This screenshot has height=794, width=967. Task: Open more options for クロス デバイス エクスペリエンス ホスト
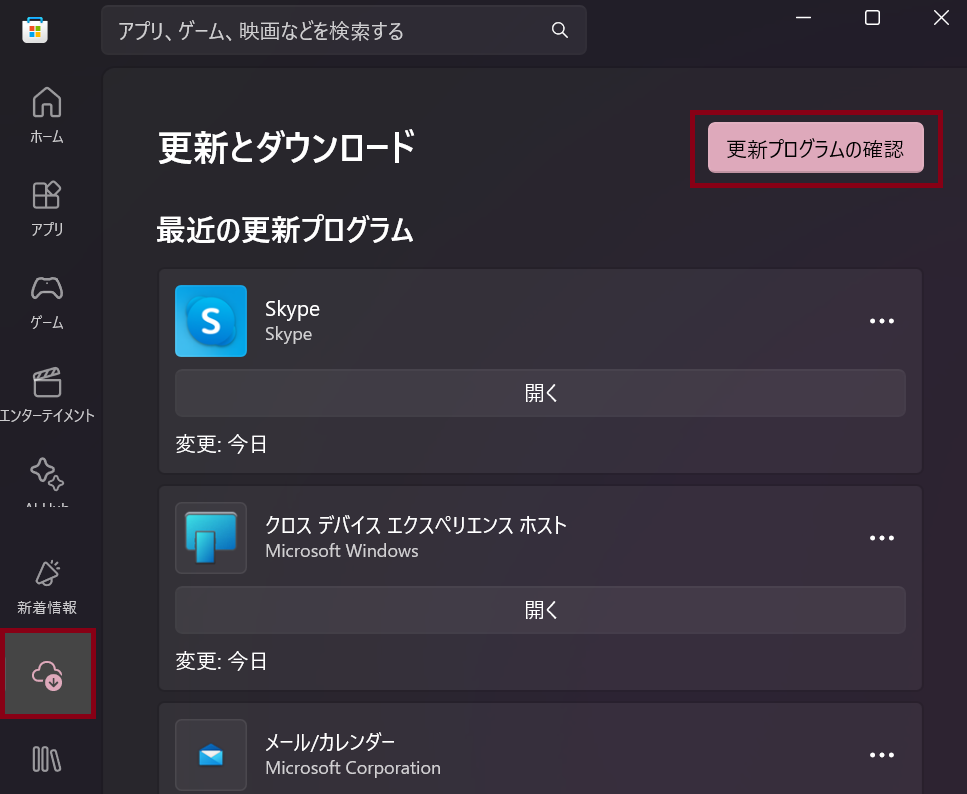coord(881,538)
